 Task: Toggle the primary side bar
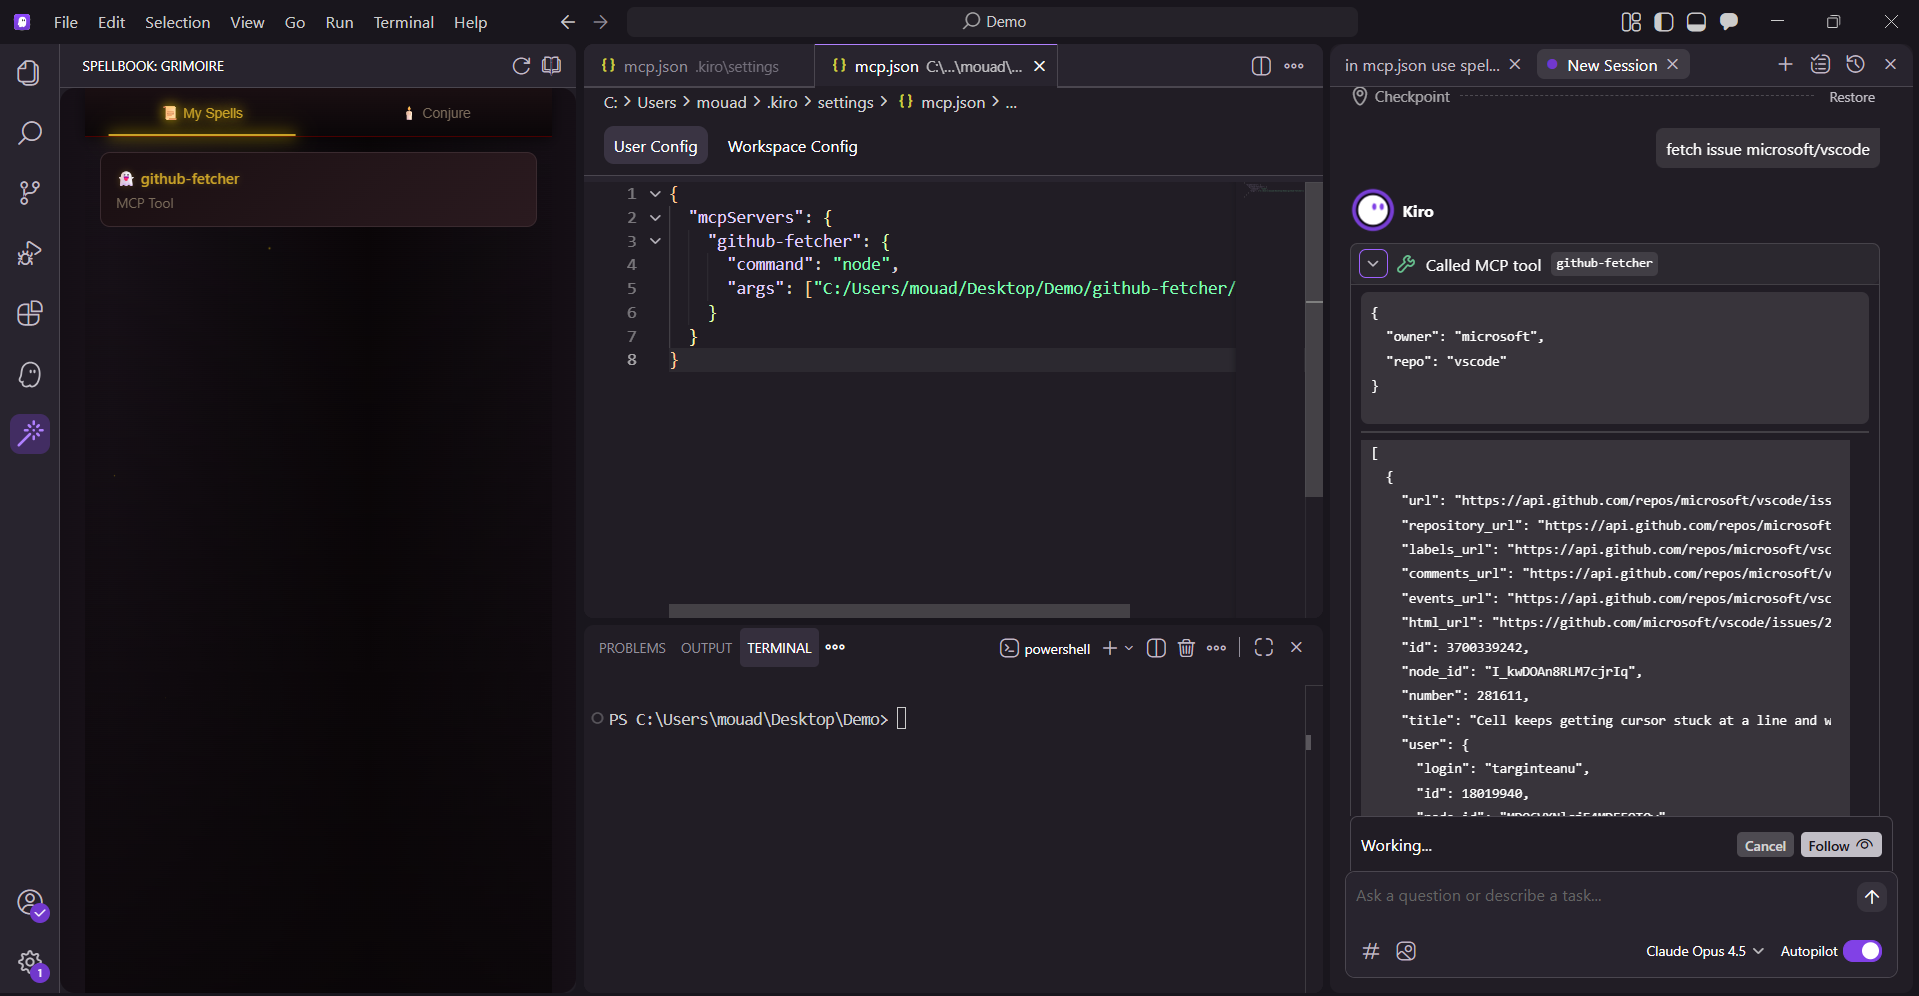tap(1664, 22)
